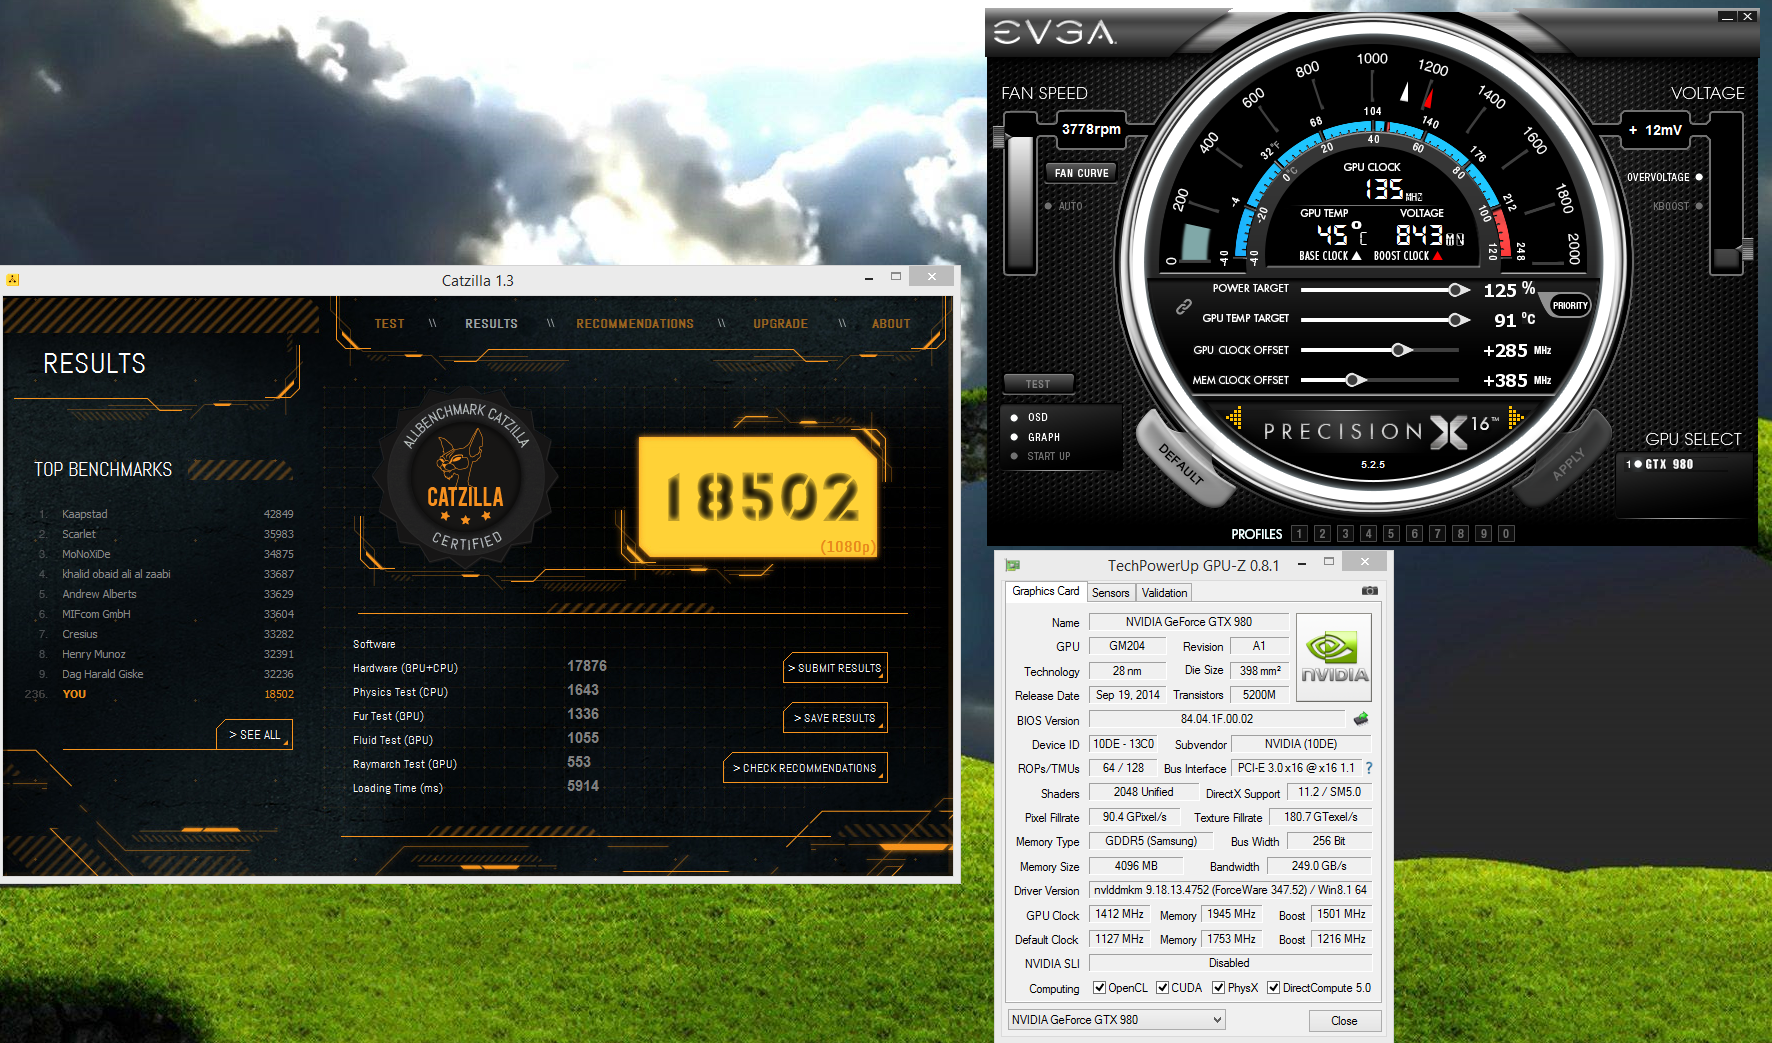Toggle the START UP option in Precision X
Viewport: 1772px width, 1043px height.
click(1040, 456)
